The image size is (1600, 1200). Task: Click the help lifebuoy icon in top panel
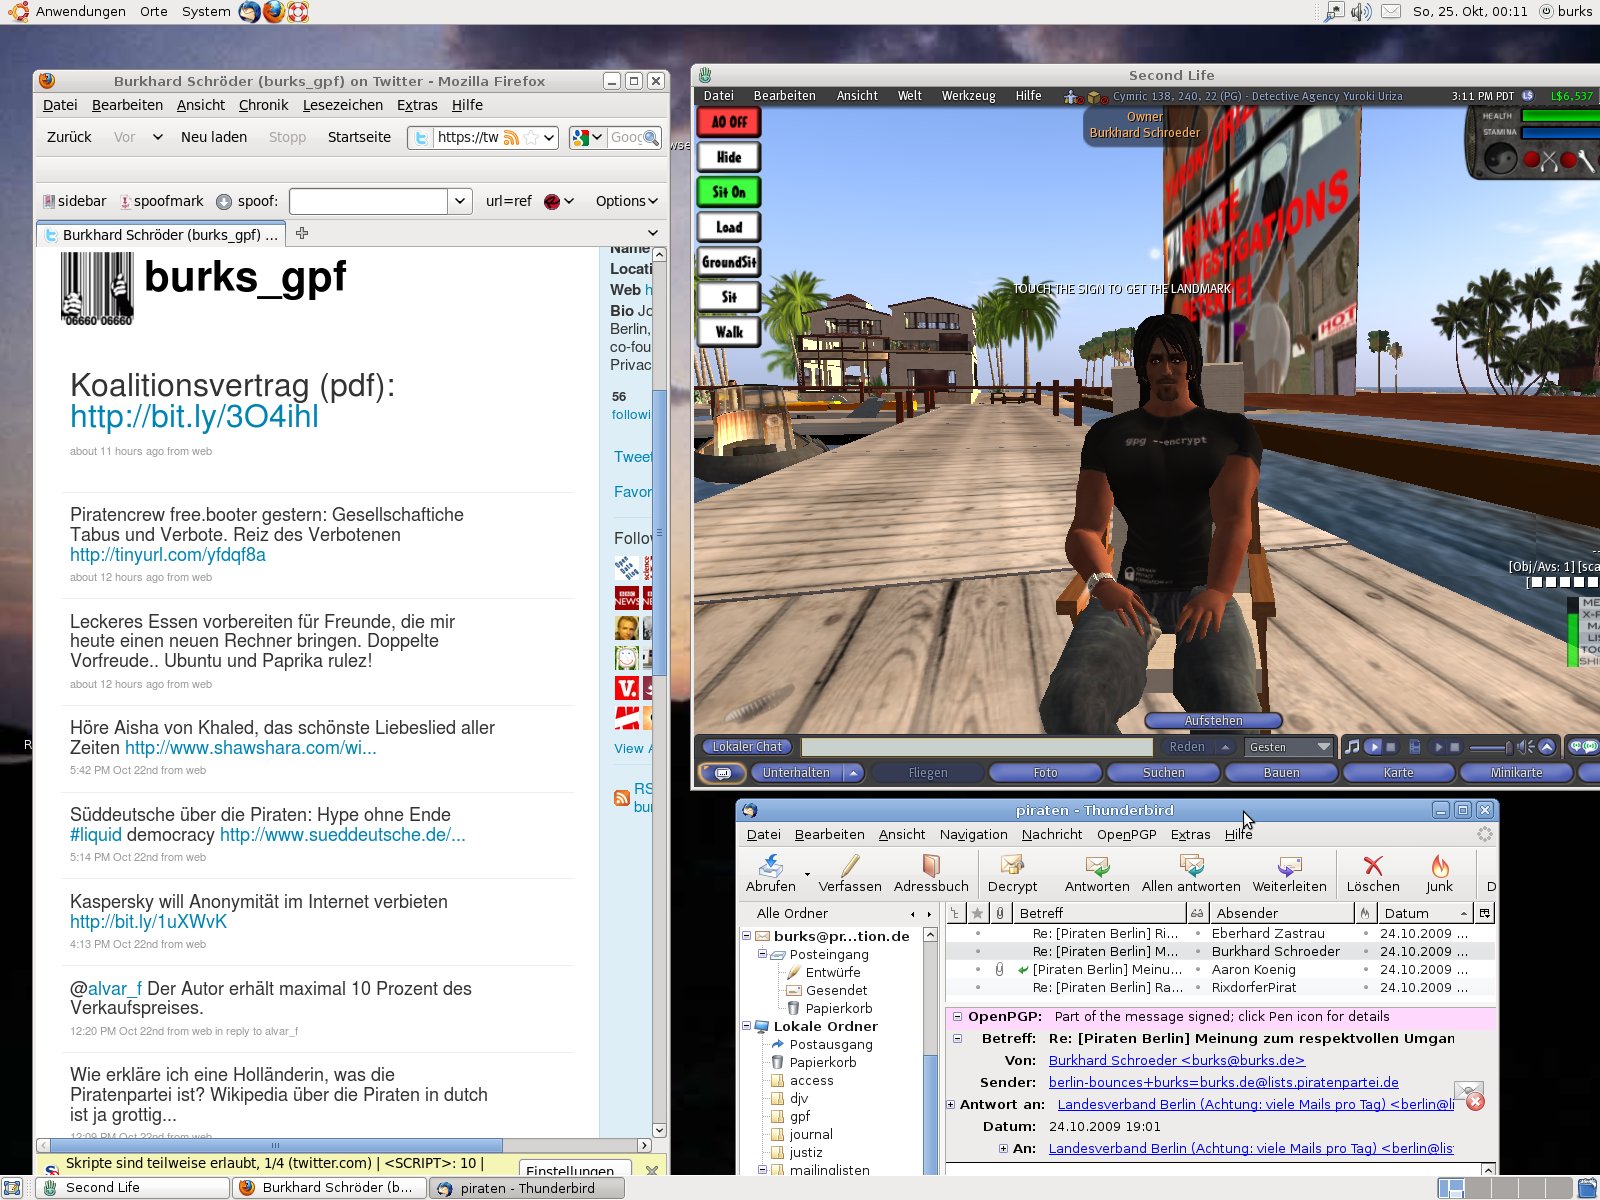tap(298, 12)
